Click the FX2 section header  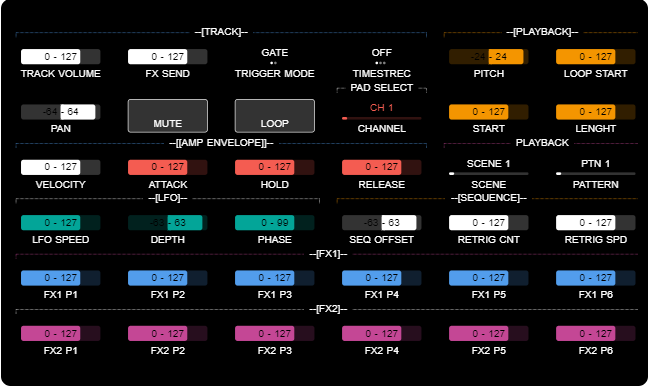tap(328, 309)
